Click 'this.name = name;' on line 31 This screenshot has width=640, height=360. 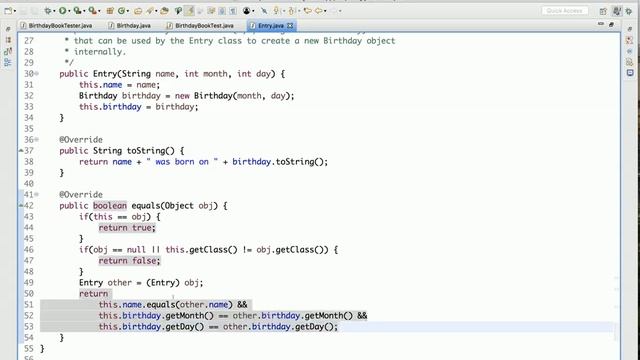(119, 85)
